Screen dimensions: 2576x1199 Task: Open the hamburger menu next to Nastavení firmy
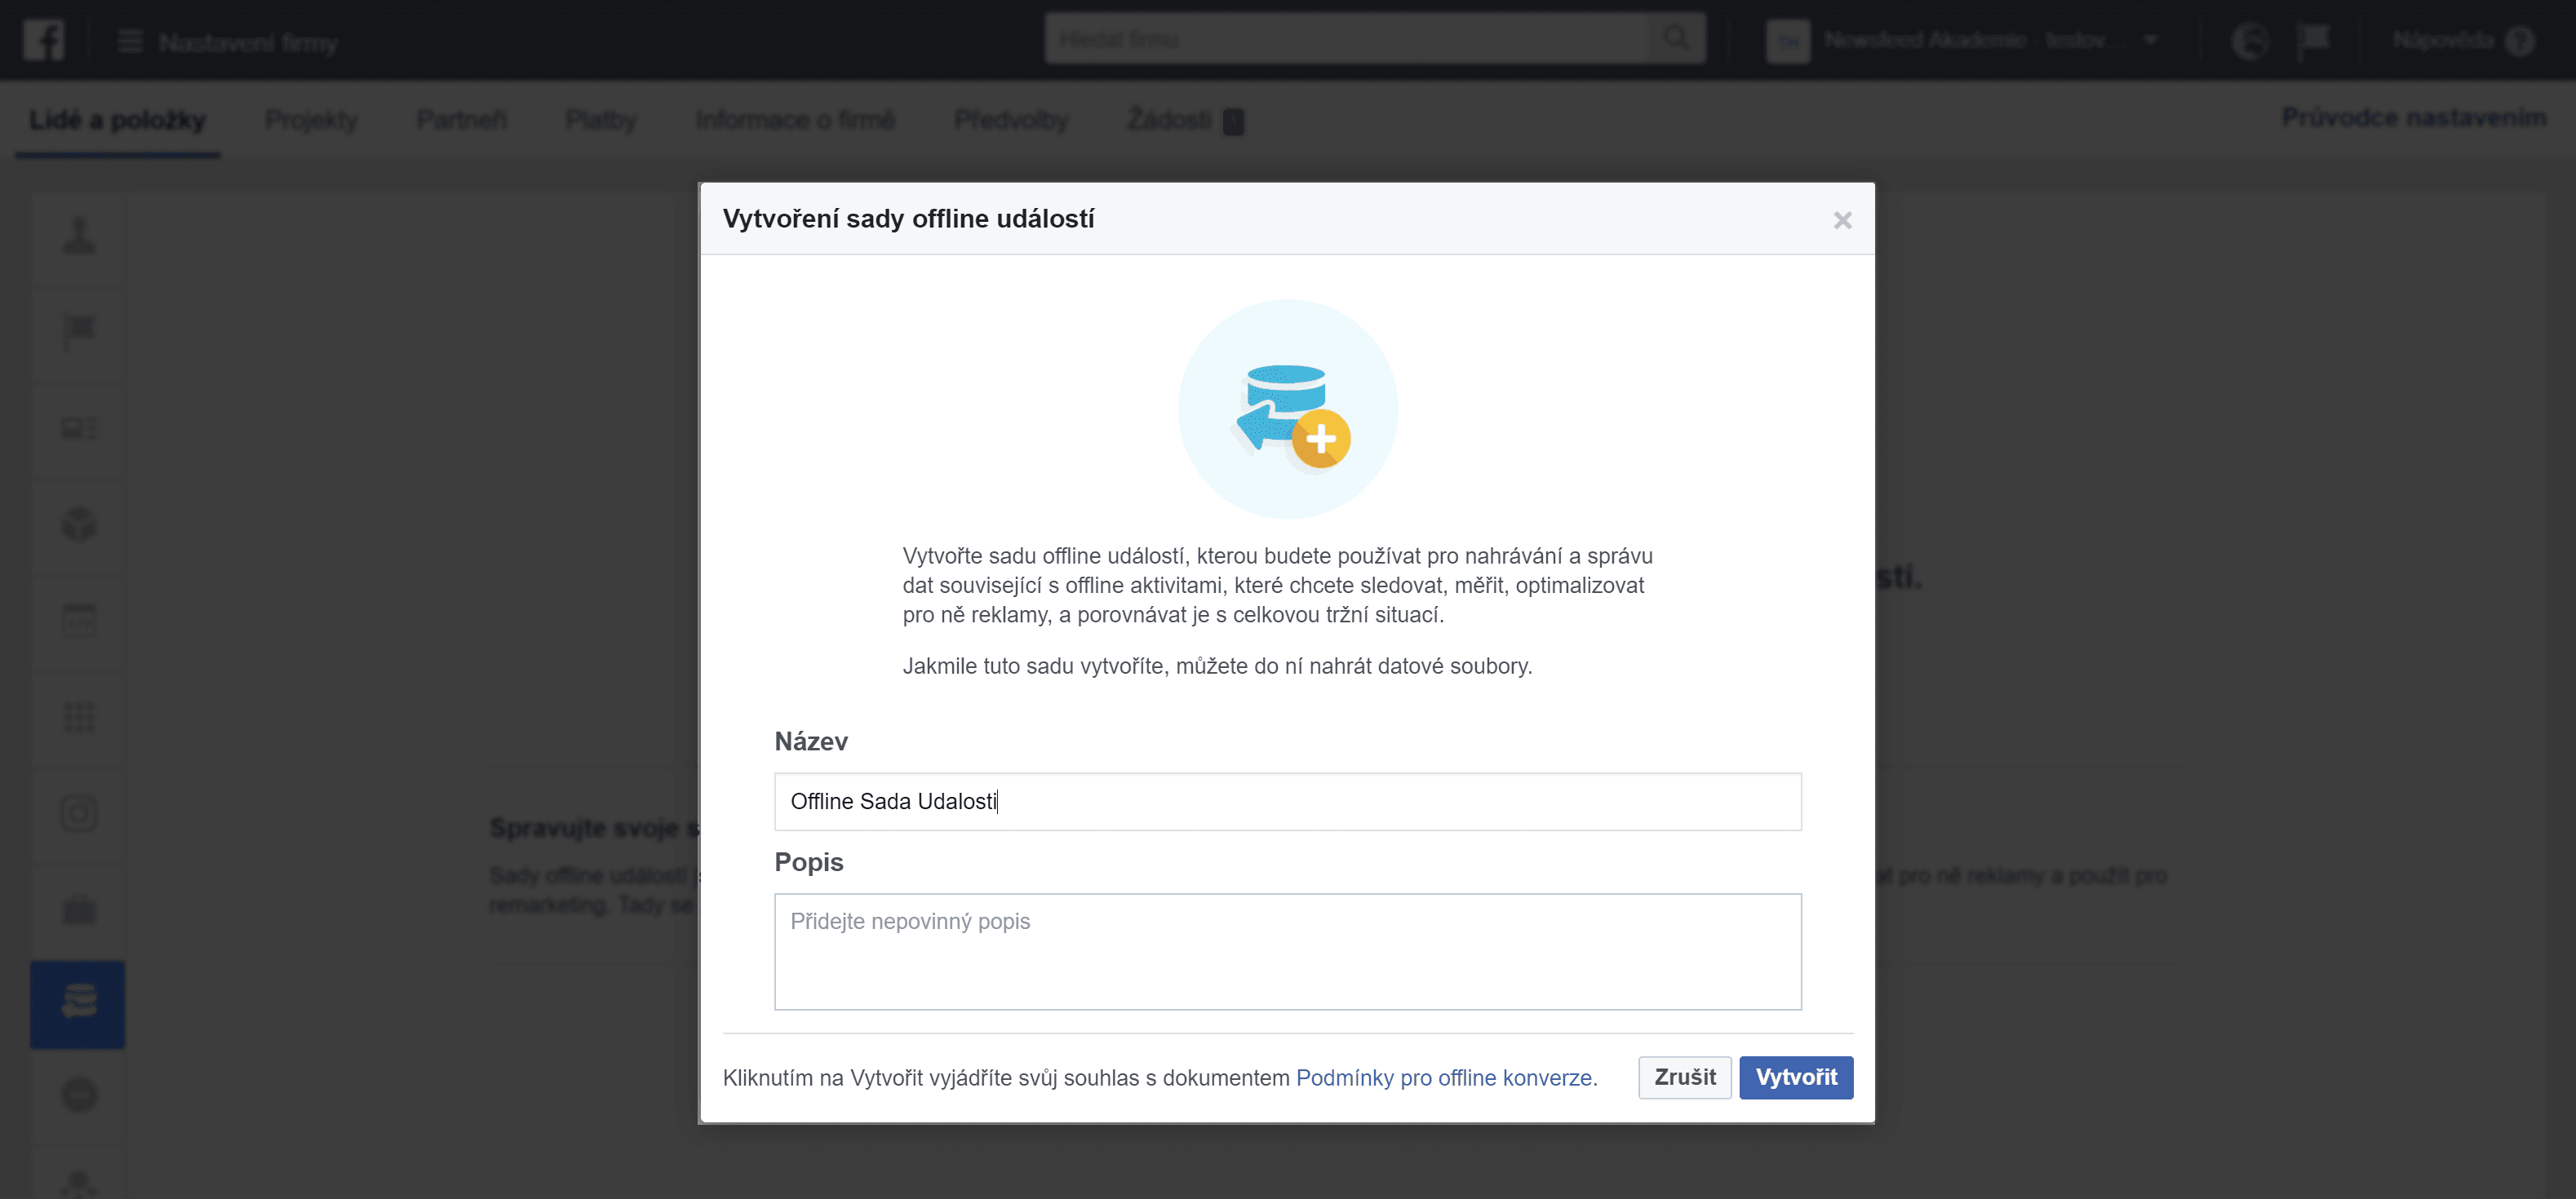point(130,42)
